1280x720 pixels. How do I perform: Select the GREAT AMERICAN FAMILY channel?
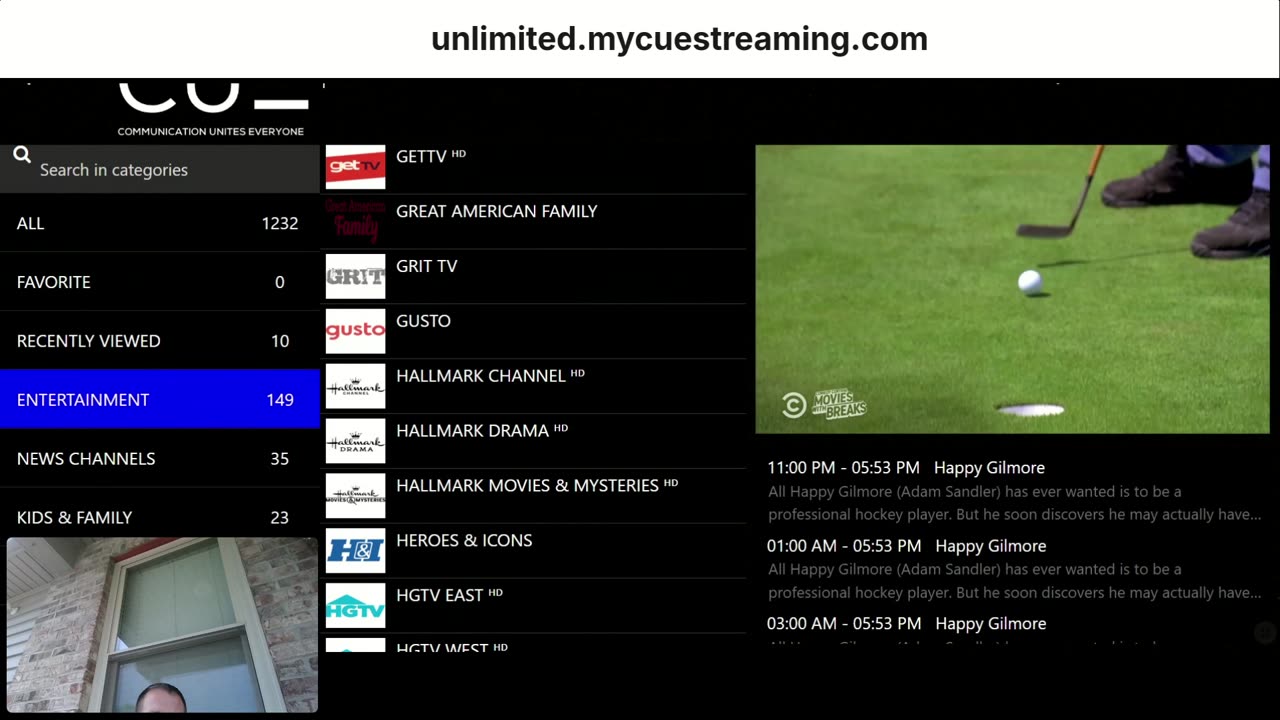coord(535,221)
